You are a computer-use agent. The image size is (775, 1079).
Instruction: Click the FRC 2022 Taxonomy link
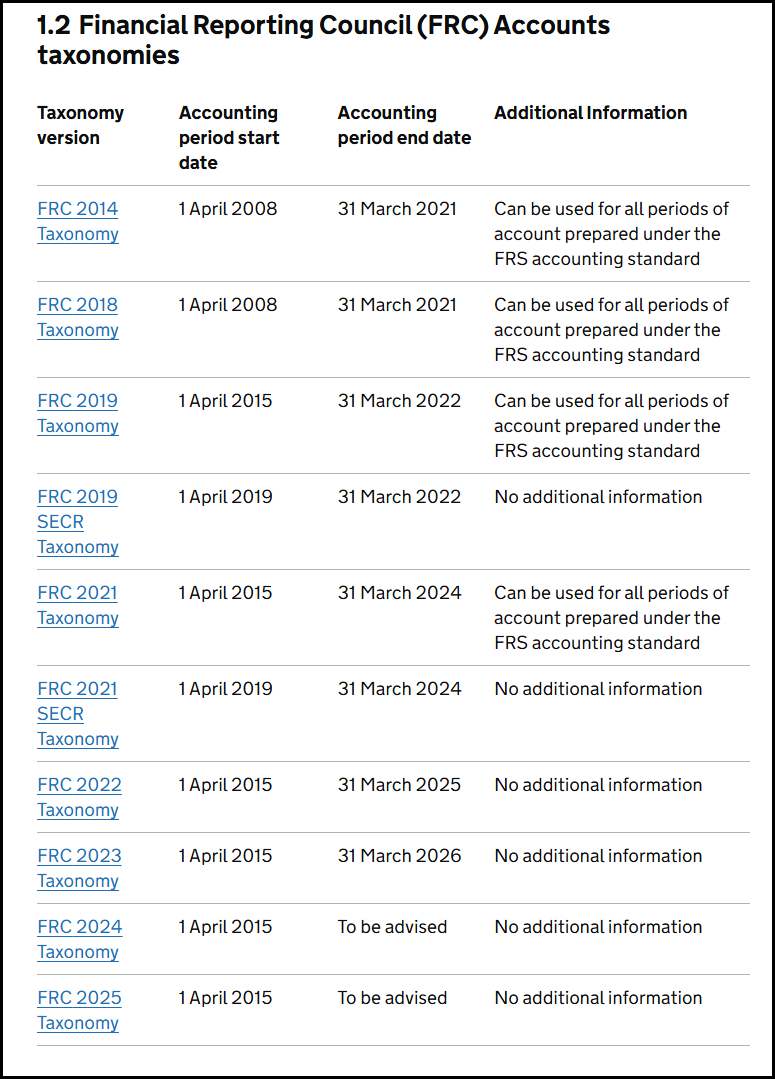(79, 797)
